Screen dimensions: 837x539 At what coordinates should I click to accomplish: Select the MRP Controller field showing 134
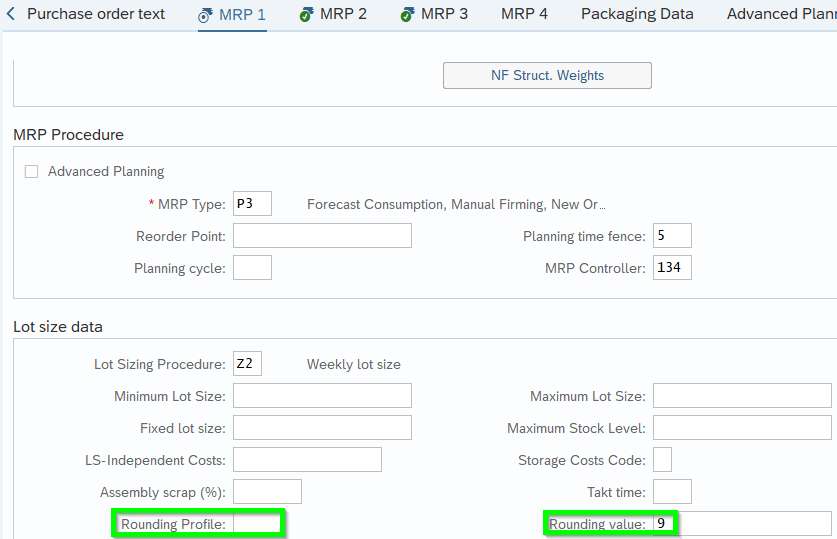pos(672,268)
